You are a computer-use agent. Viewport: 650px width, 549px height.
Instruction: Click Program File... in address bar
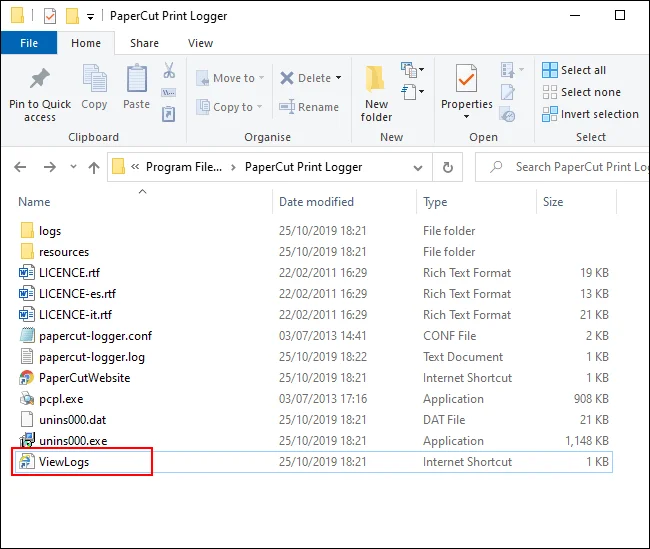pyautogui.click(x=184, y=167)
